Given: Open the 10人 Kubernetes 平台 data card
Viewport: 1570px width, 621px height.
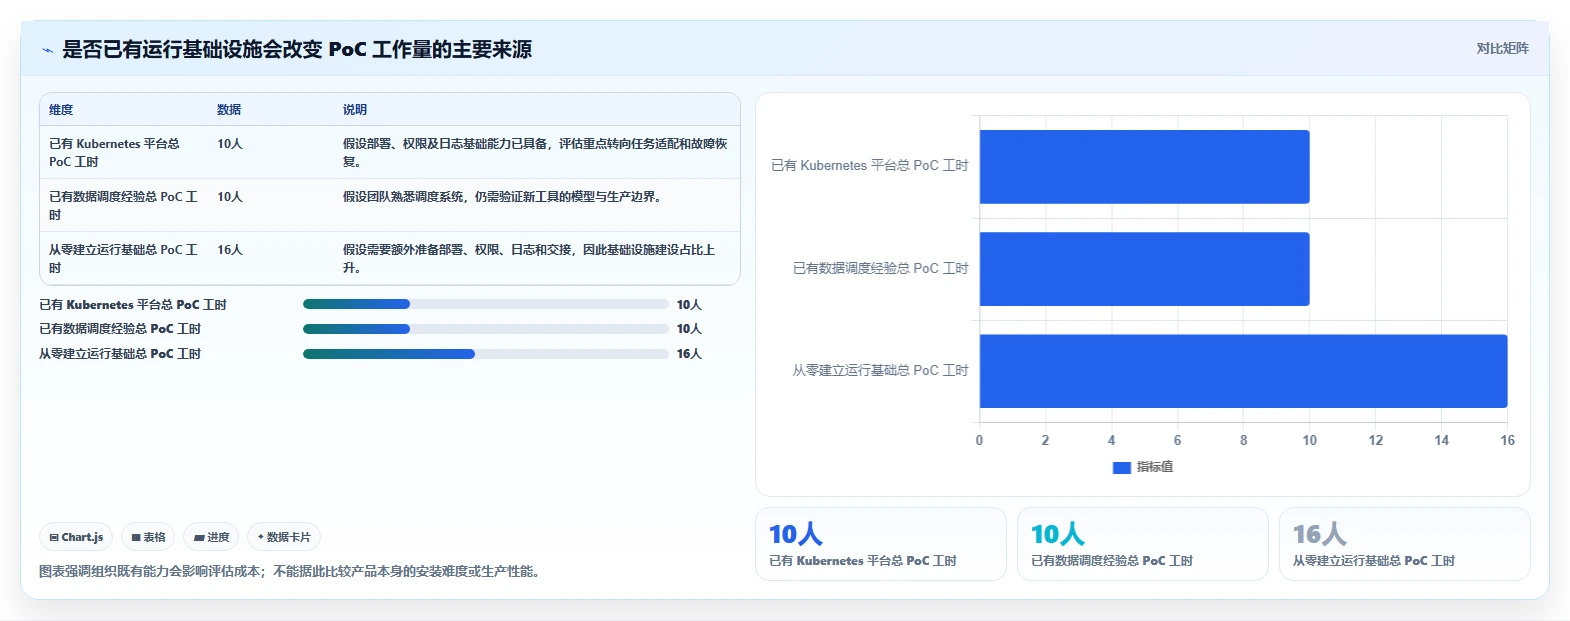Looking at the screenshot, I should tap(880, 544).
